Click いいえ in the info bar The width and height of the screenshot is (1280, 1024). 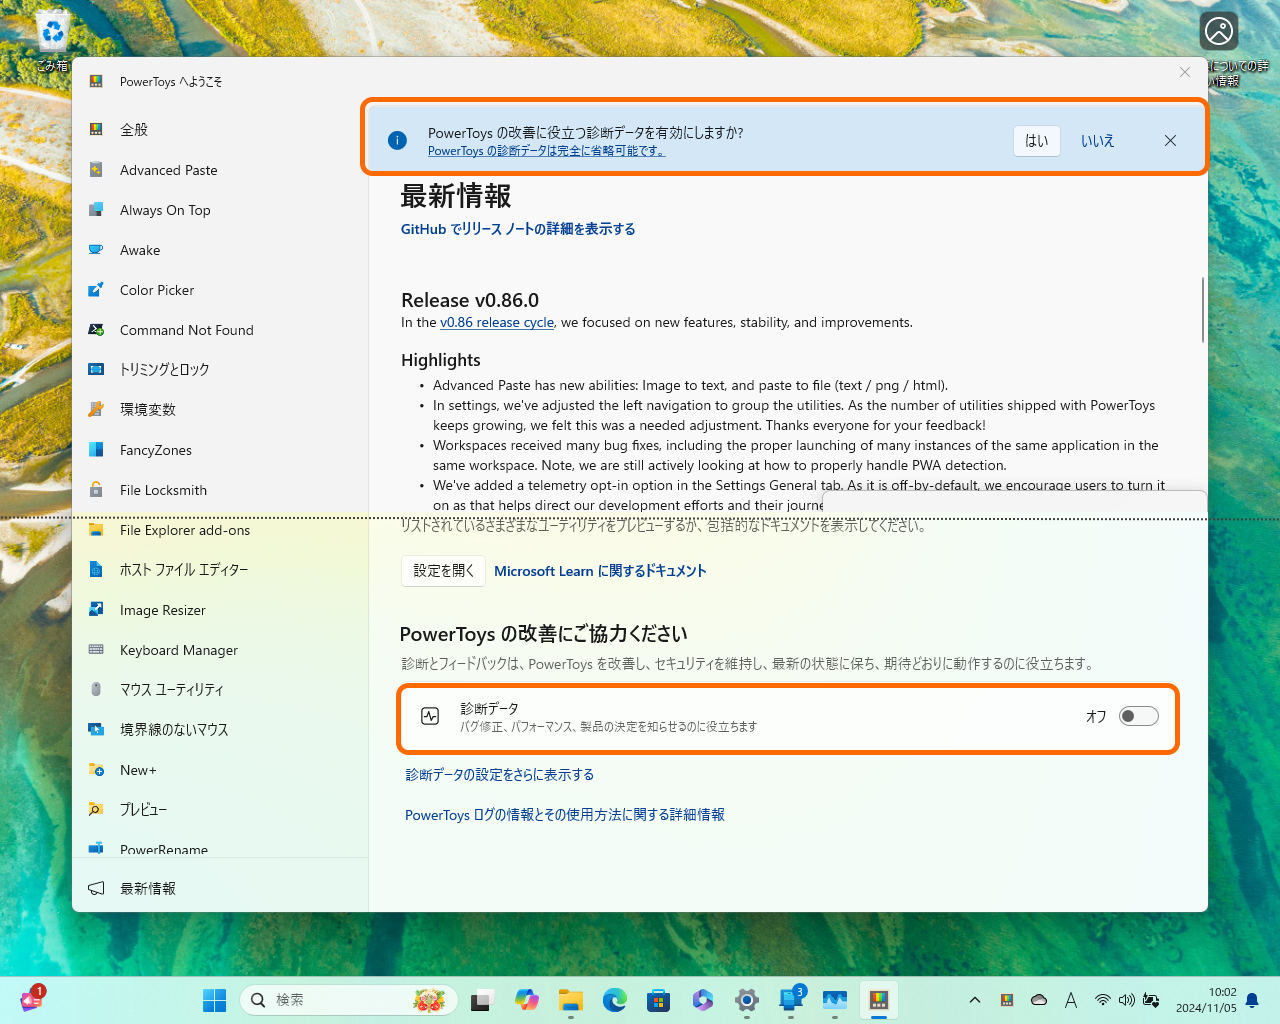pyautogui.click(x=1097, y=141)
